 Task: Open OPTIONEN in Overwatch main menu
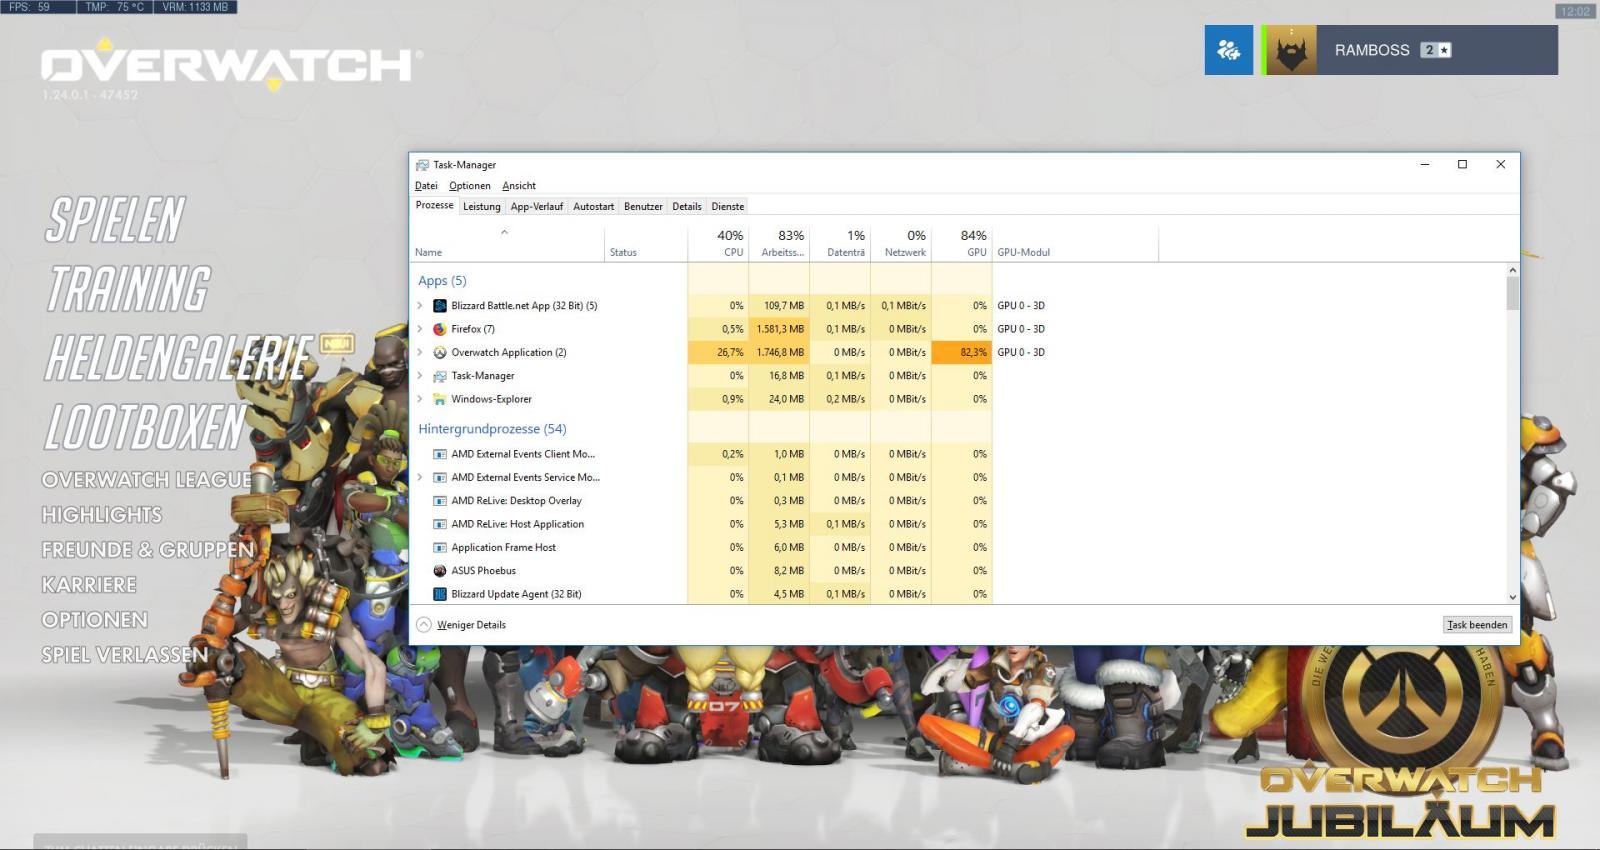coord(95,620)
